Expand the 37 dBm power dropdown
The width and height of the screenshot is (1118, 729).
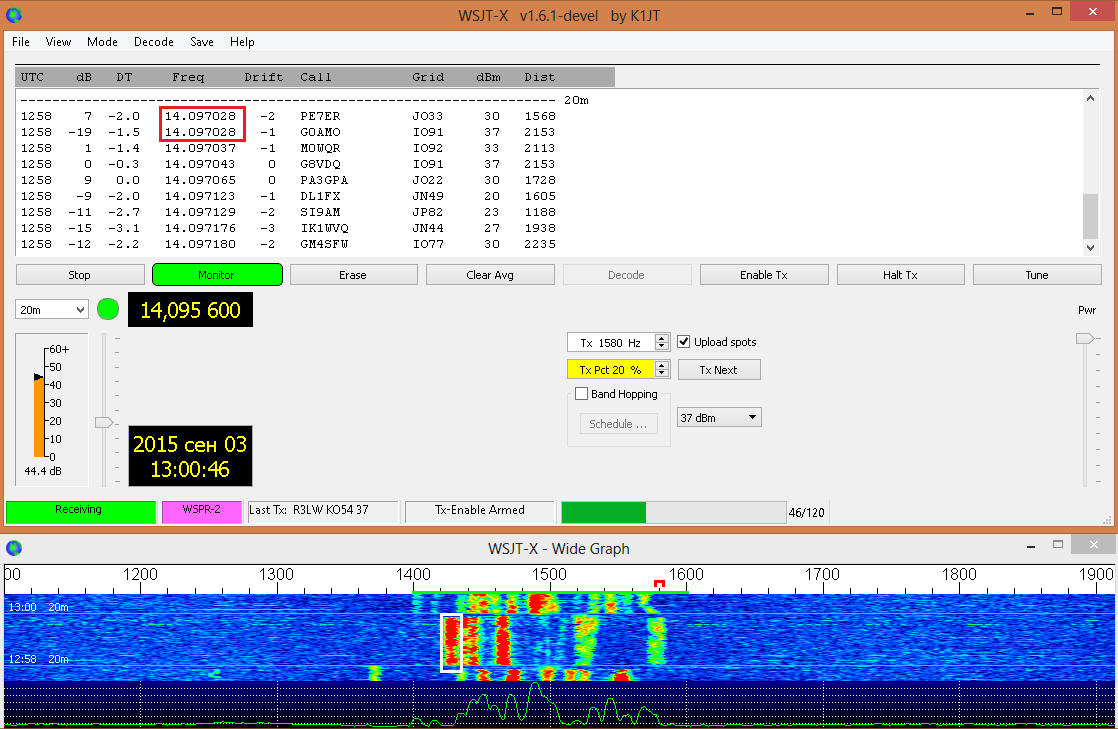click(x=719, y=417)
